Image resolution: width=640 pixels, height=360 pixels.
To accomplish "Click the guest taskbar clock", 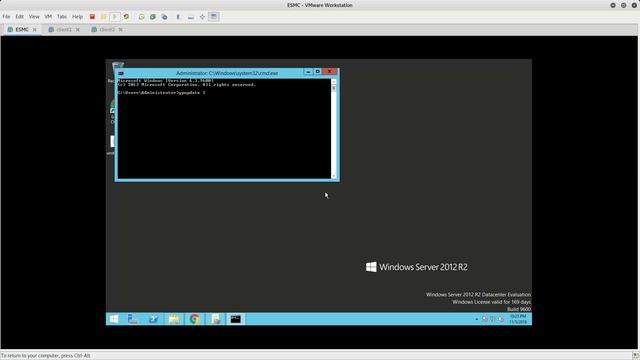I will [x=518, y=319].
